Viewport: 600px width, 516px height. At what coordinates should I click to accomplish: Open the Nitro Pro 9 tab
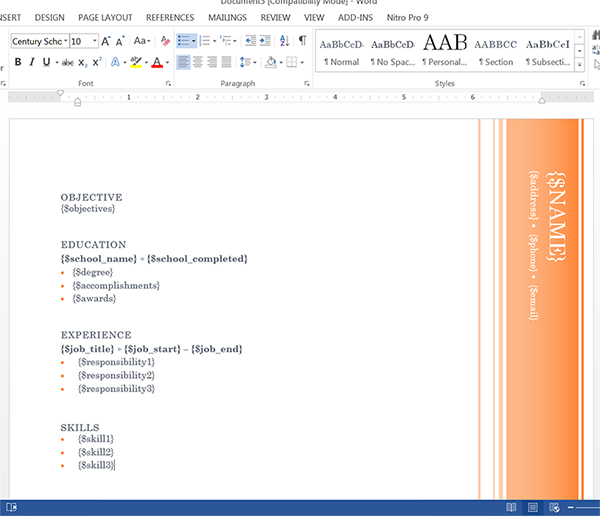tap(407, 18)
